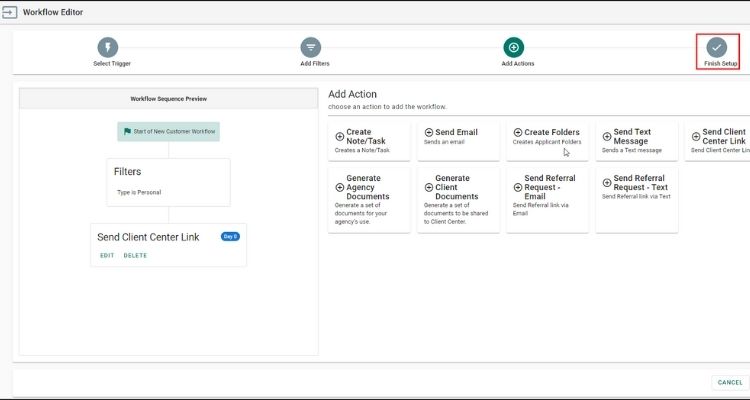Click 'choose an action to add the workflow' text
The width and height of the screenshot is (750, 400).
click(x=387, y=107)
